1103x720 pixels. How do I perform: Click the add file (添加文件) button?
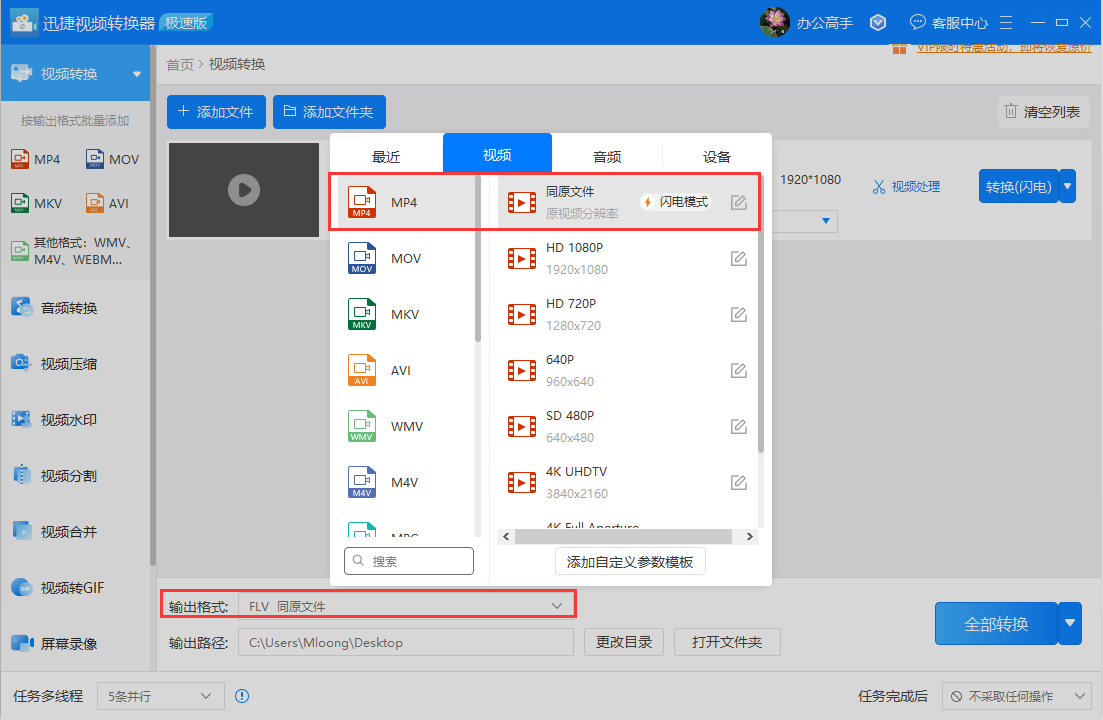pyautogui.click(x=215, y=112)
